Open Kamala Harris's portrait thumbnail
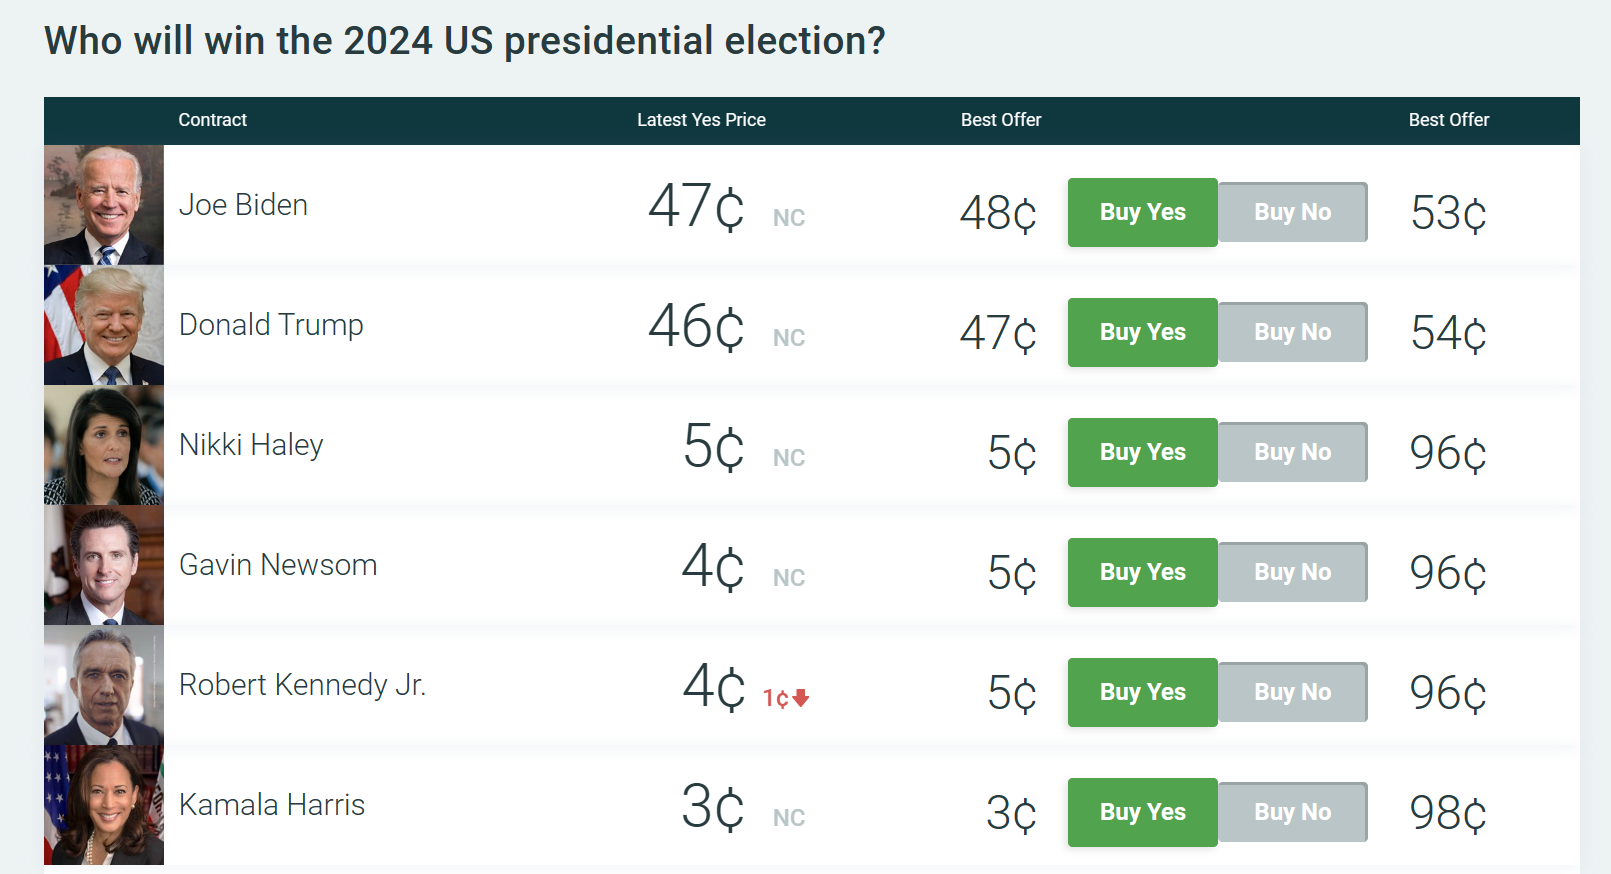 104,805
